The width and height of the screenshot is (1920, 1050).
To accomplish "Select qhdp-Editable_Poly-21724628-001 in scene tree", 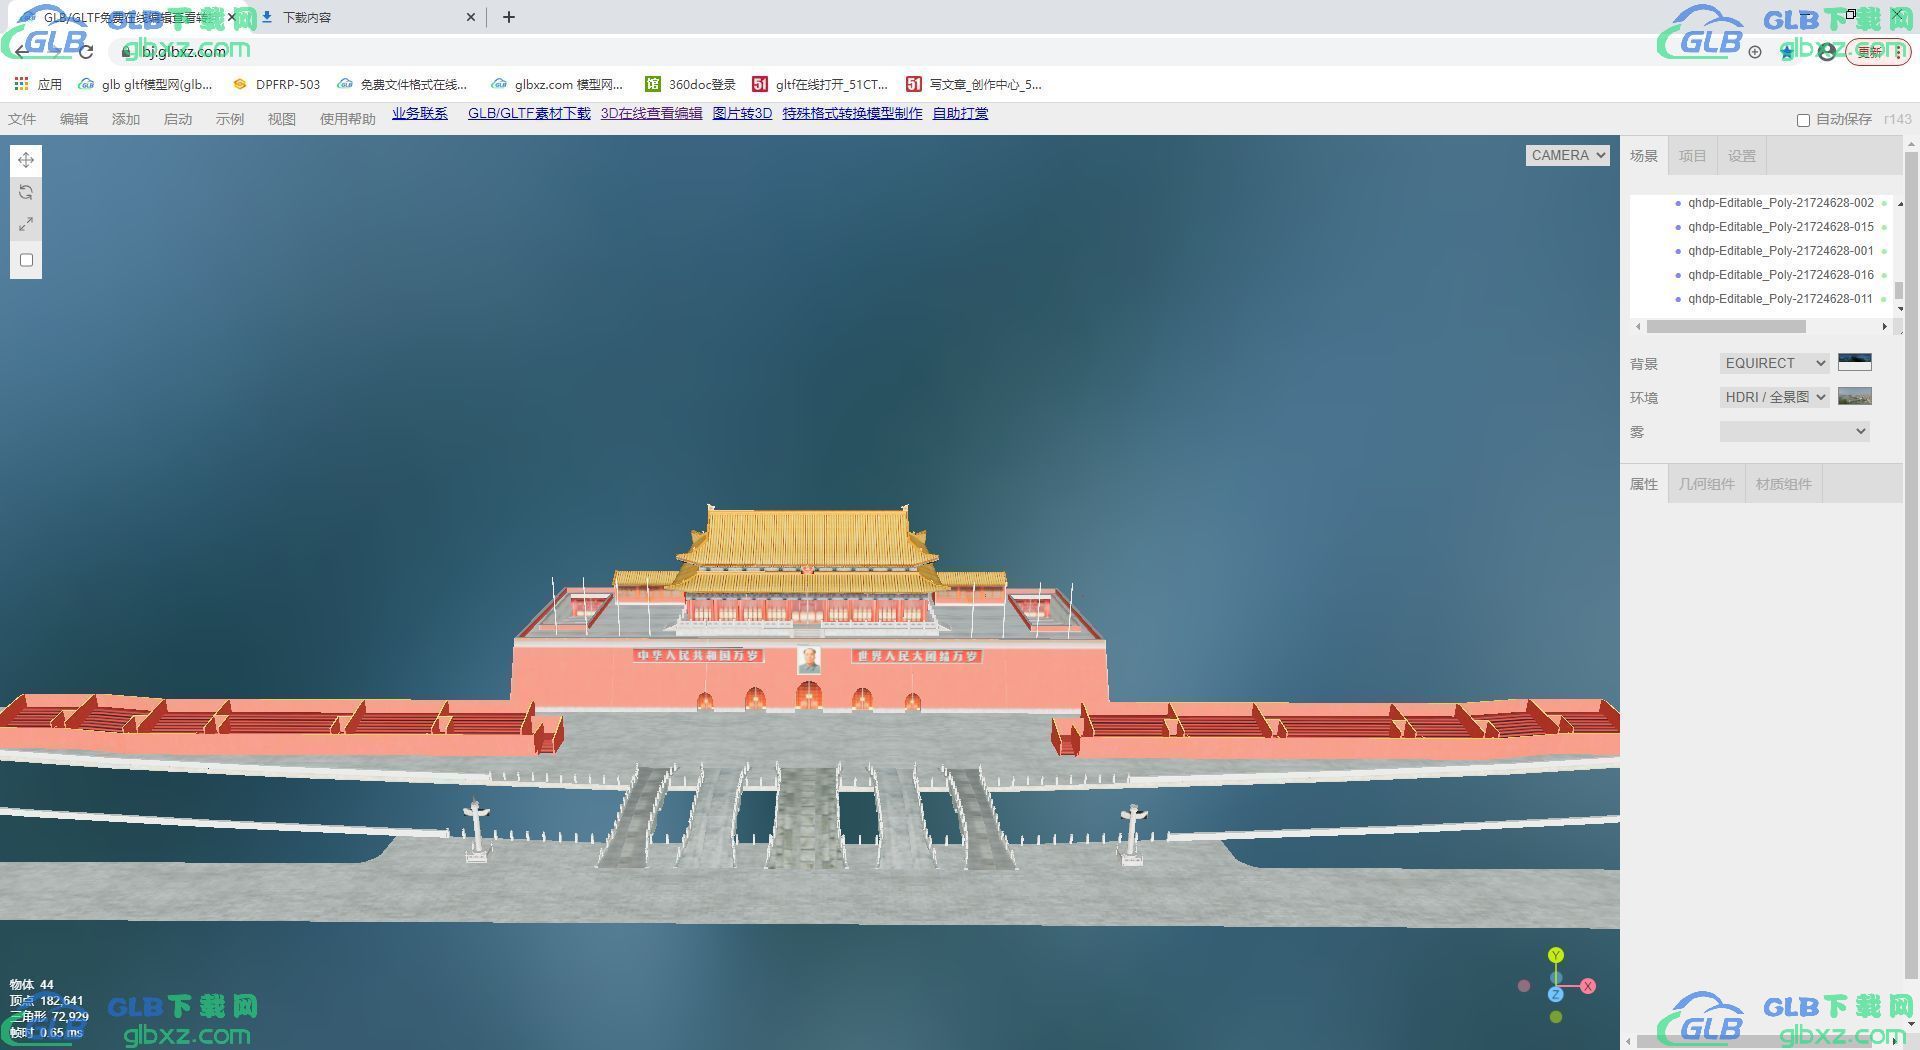I will [1780, 251].
